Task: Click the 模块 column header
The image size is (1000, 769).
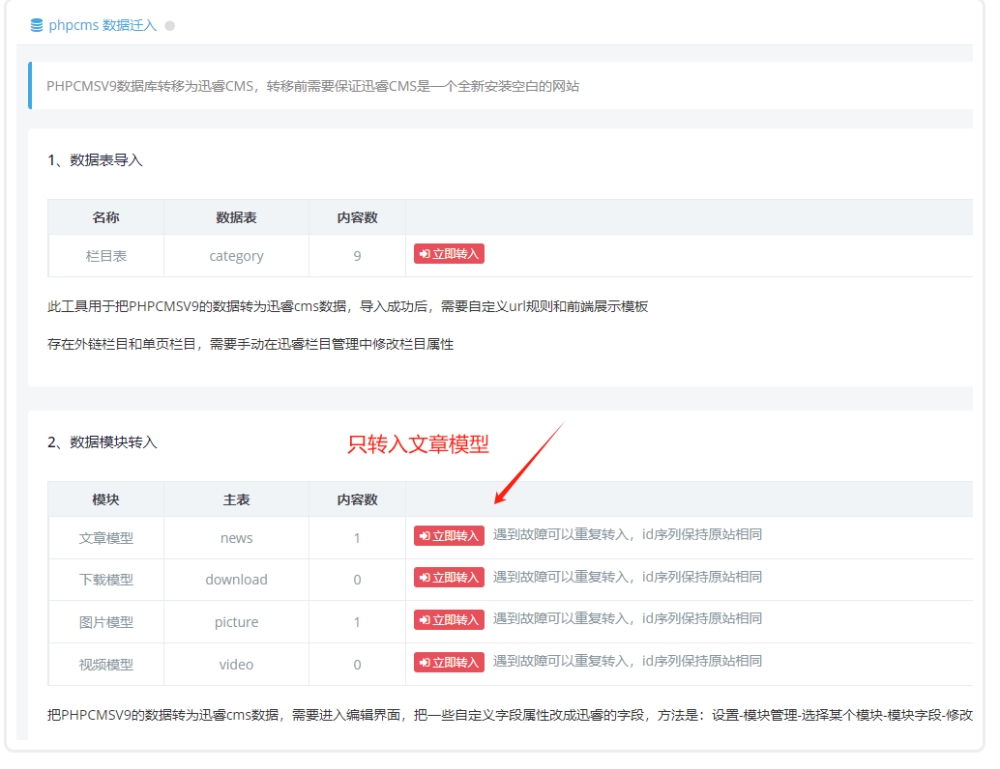Action: [x=106, y=499]
